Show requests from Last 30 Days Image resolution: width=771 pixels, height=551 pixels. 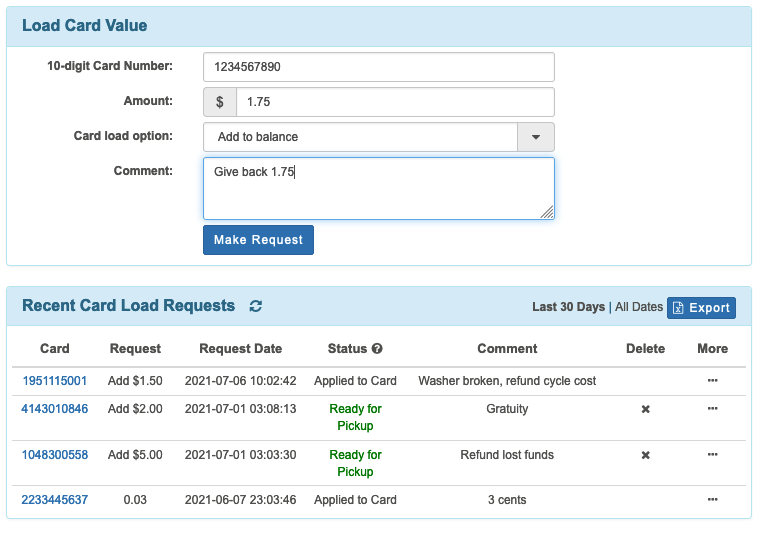click(568, 307)
